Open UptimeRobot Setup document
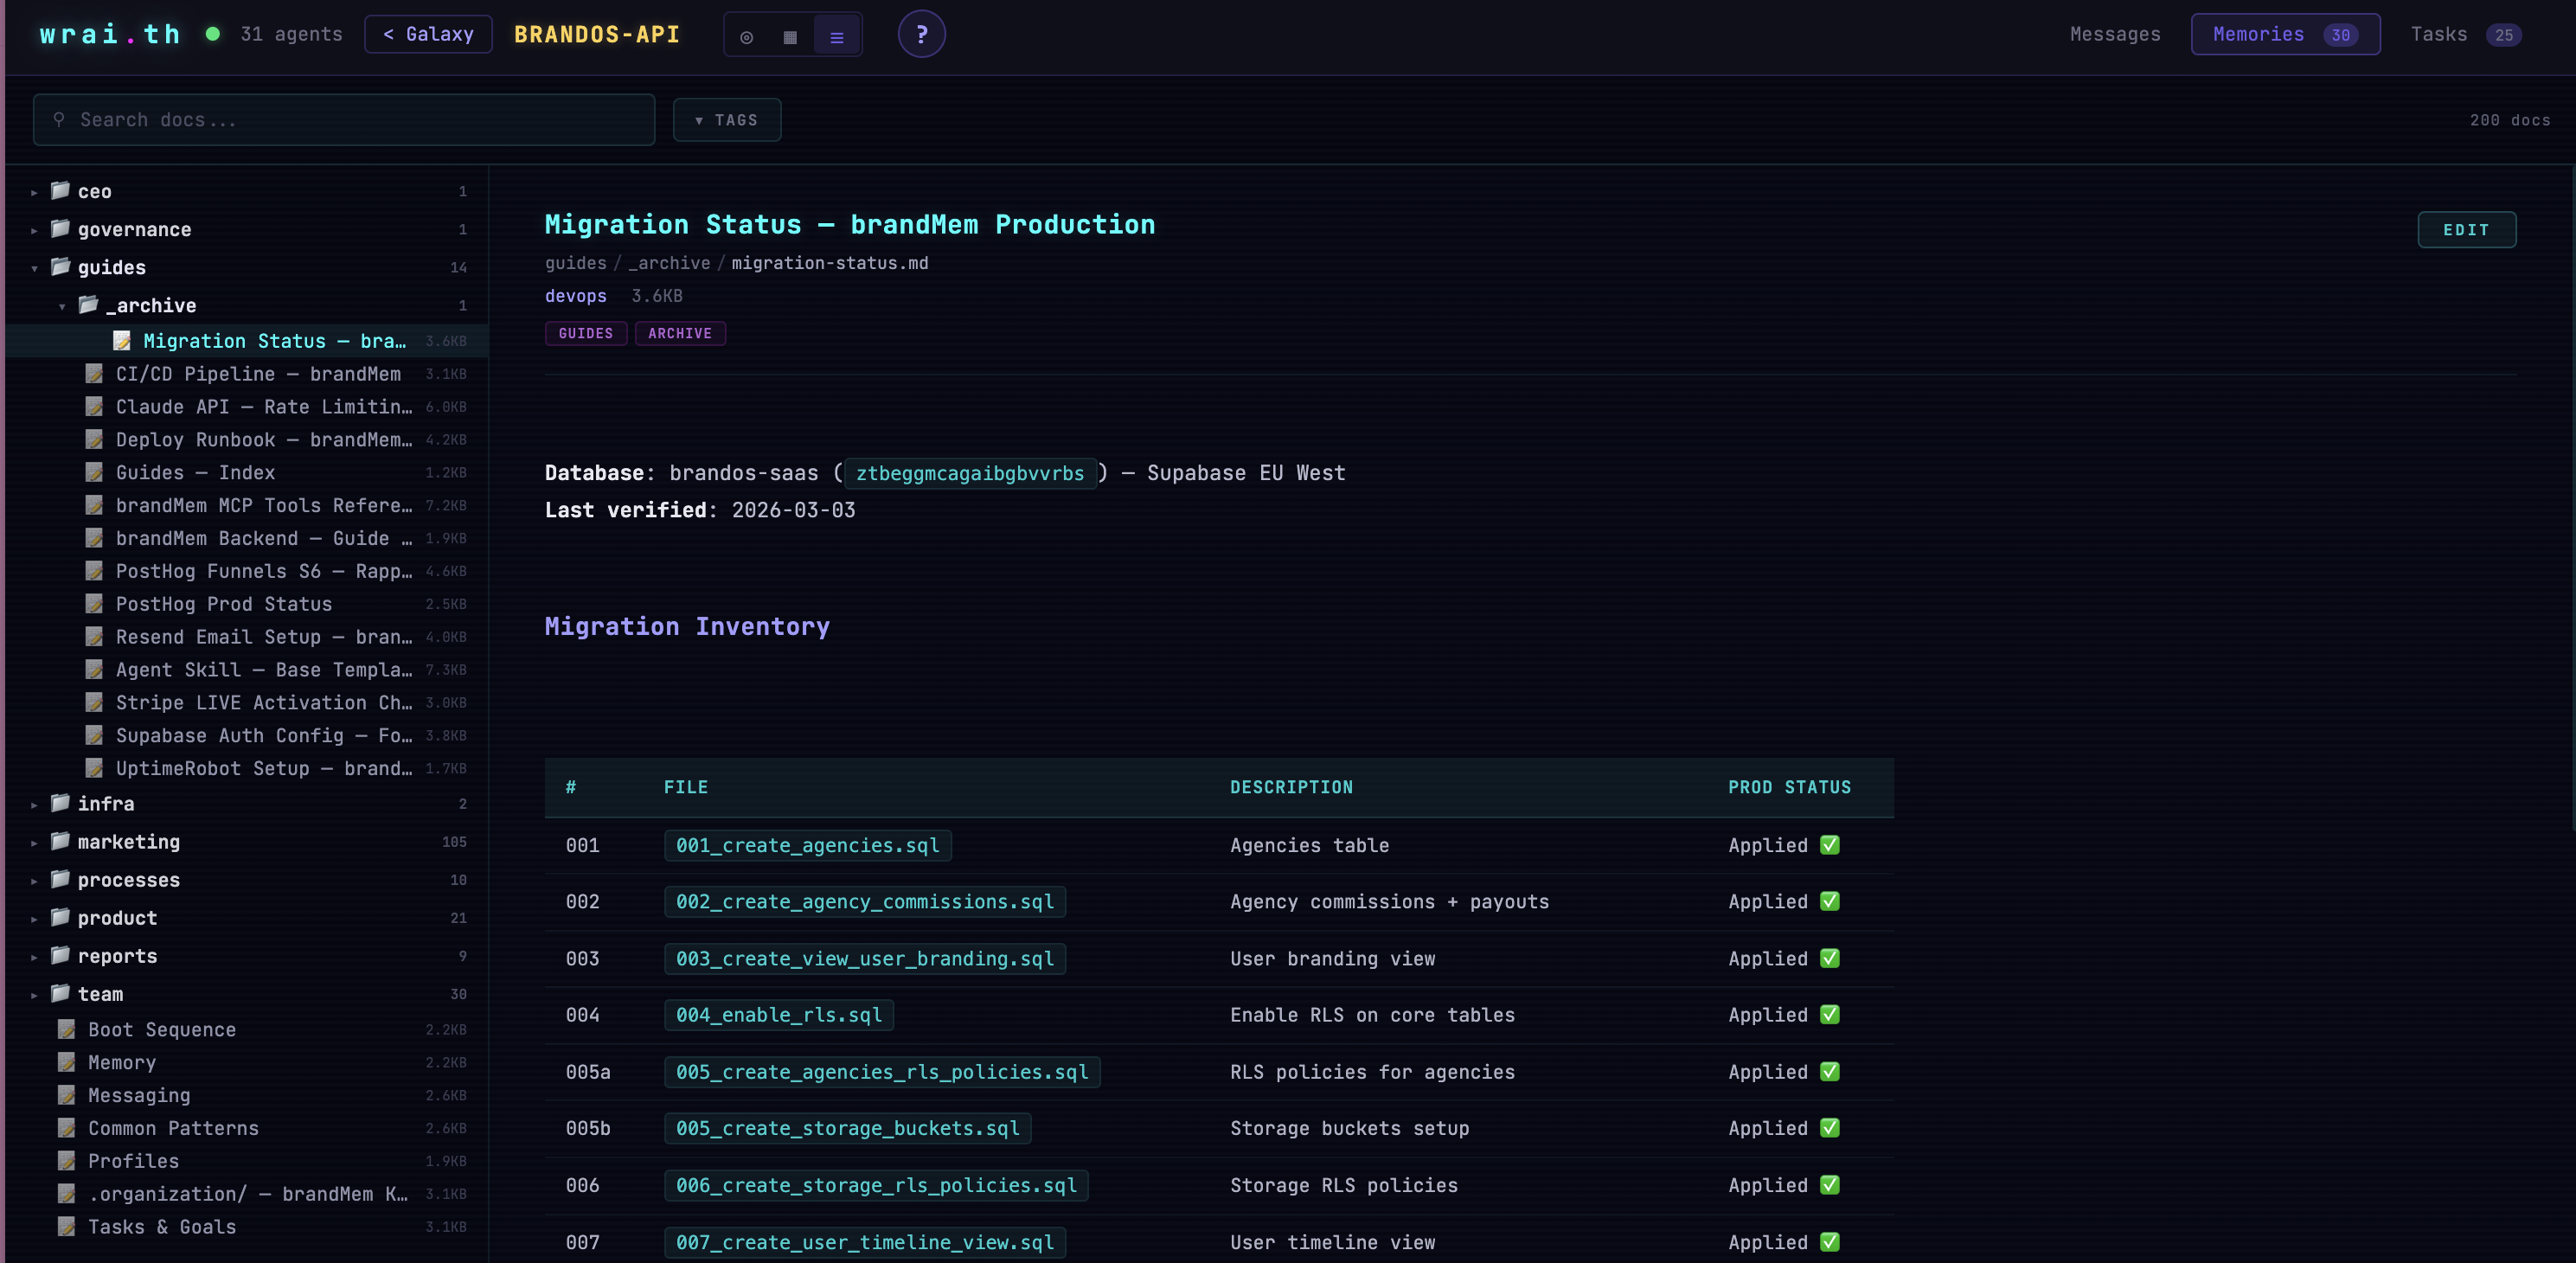 click(247, 768)
